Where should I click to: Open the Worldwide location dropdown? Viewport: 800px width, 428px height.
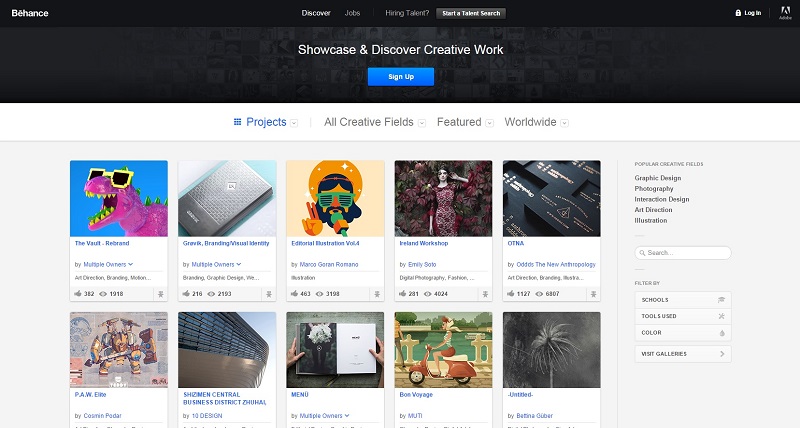point(537,122)
